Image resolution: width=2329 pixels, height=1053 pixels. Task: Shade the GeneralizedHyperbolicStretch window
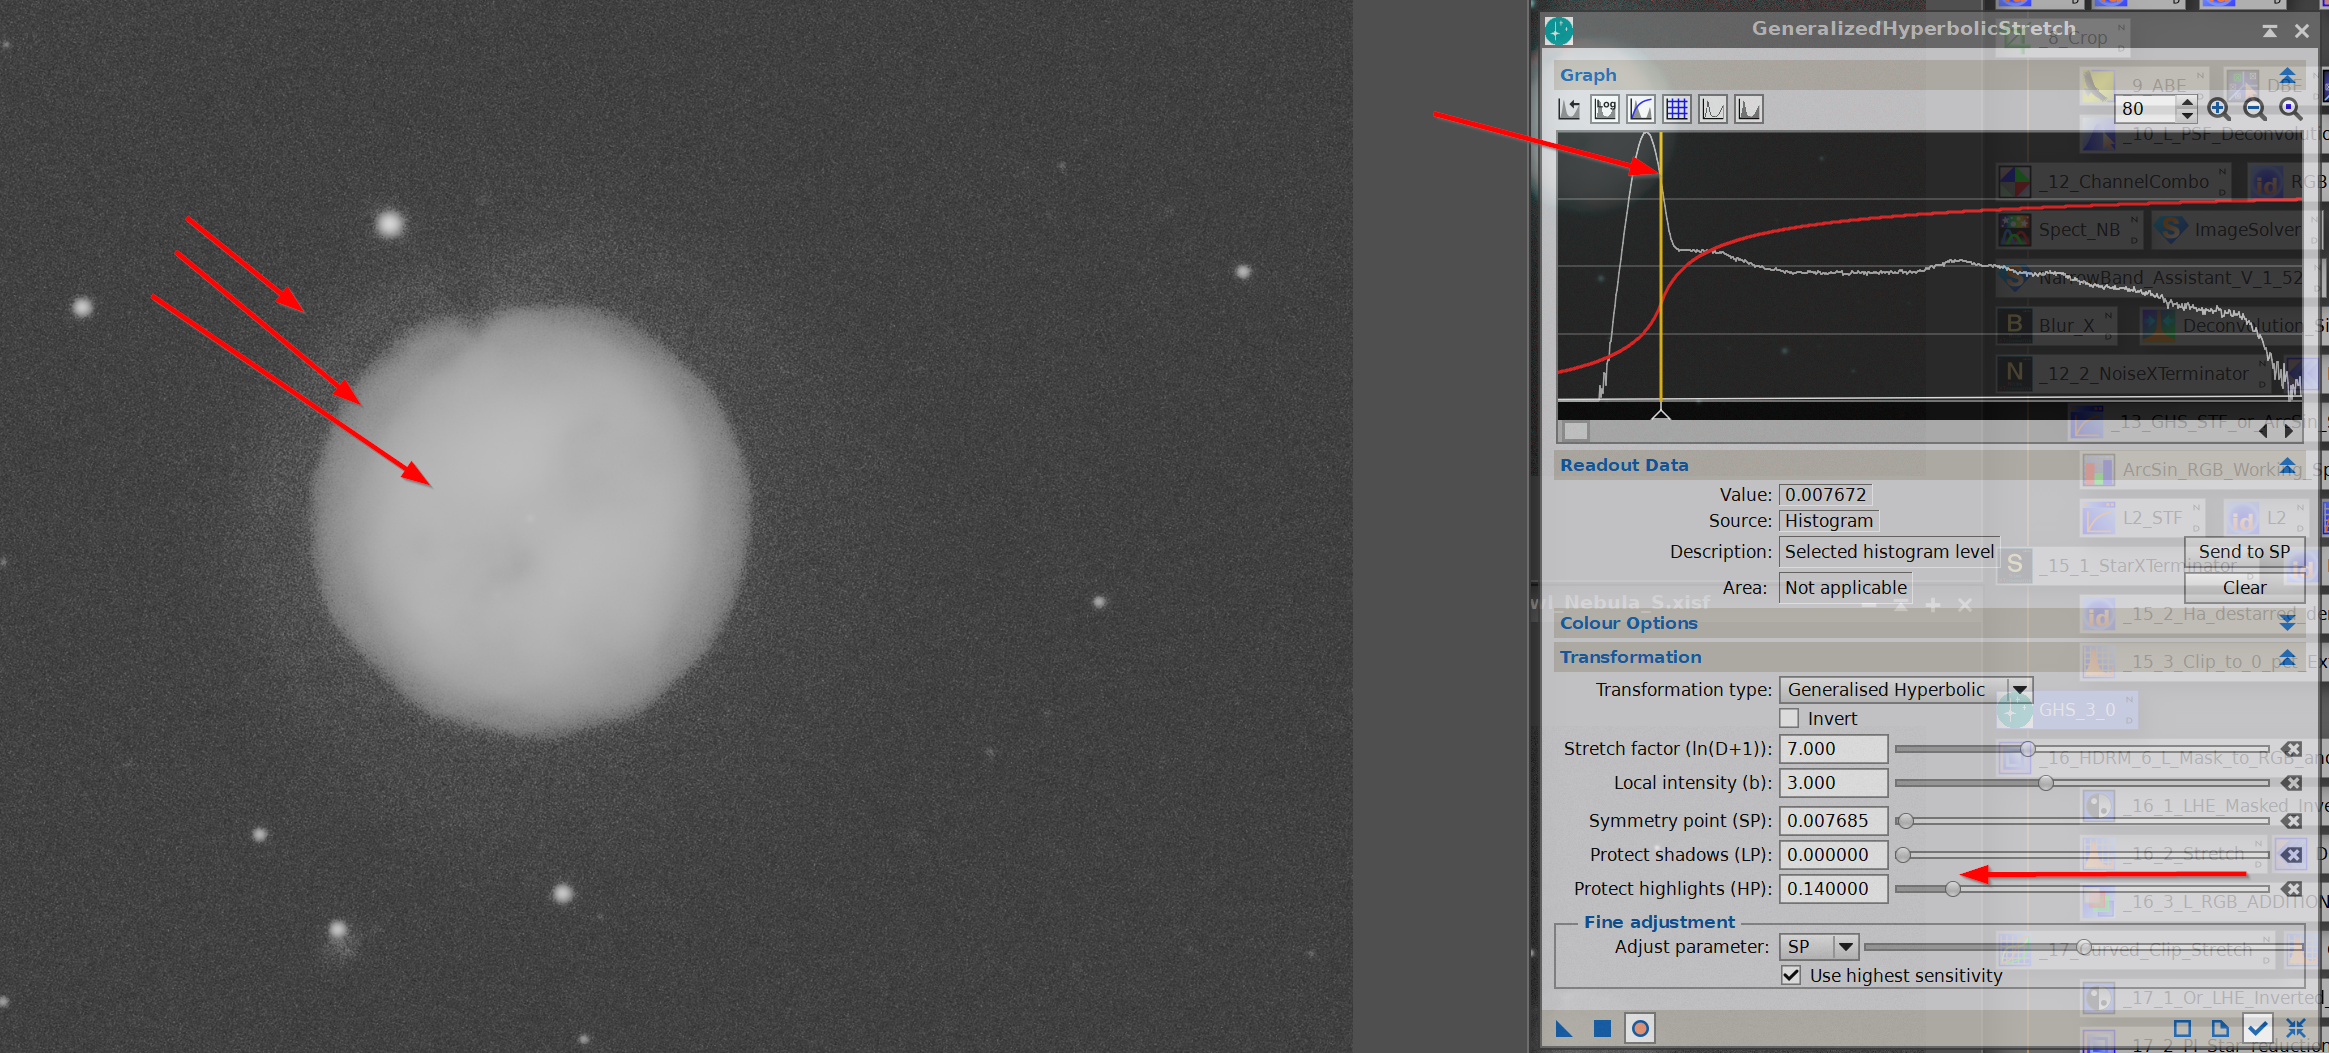(x=2269, y=32)
